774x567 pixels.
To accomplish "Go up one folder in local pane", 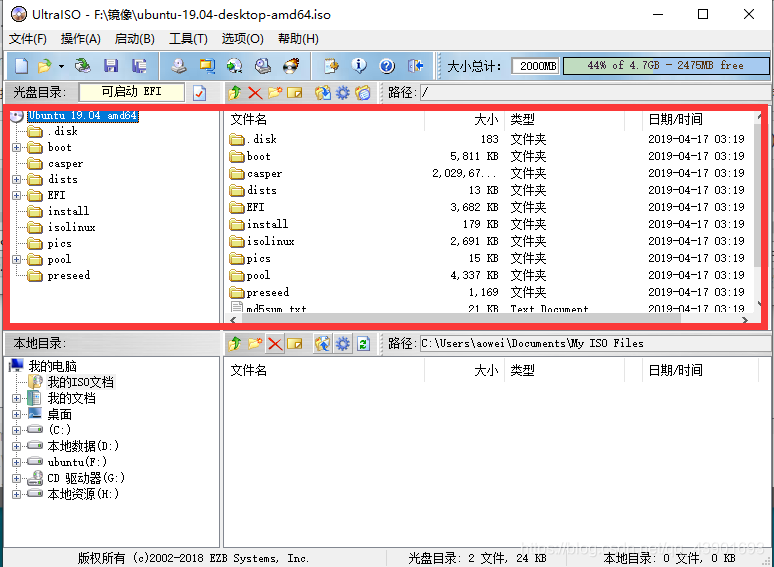I will point(235,343).
